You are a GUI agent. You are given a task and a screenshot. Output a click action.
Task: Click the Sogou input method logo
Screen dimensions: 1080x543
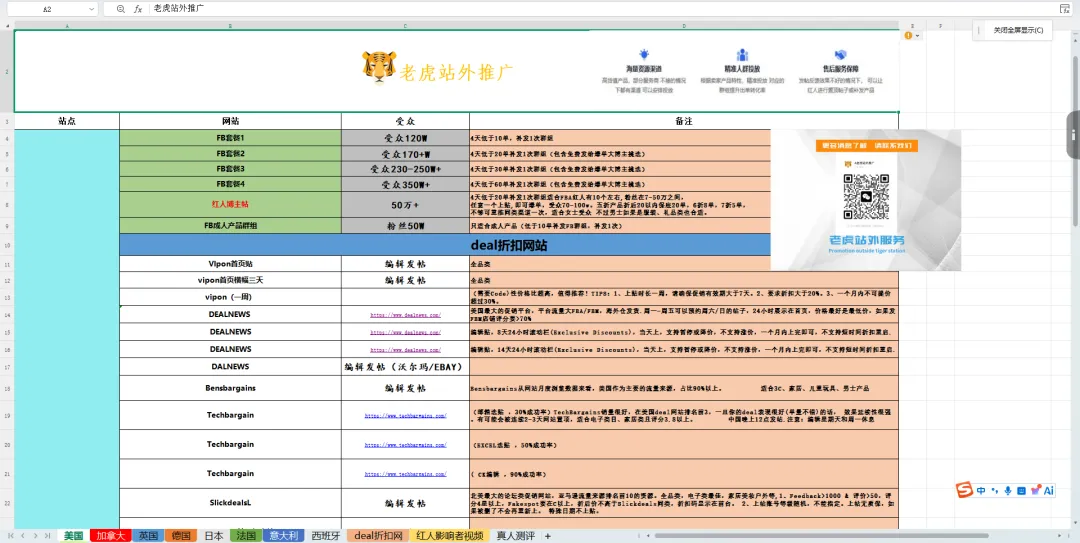click(964, 491)
